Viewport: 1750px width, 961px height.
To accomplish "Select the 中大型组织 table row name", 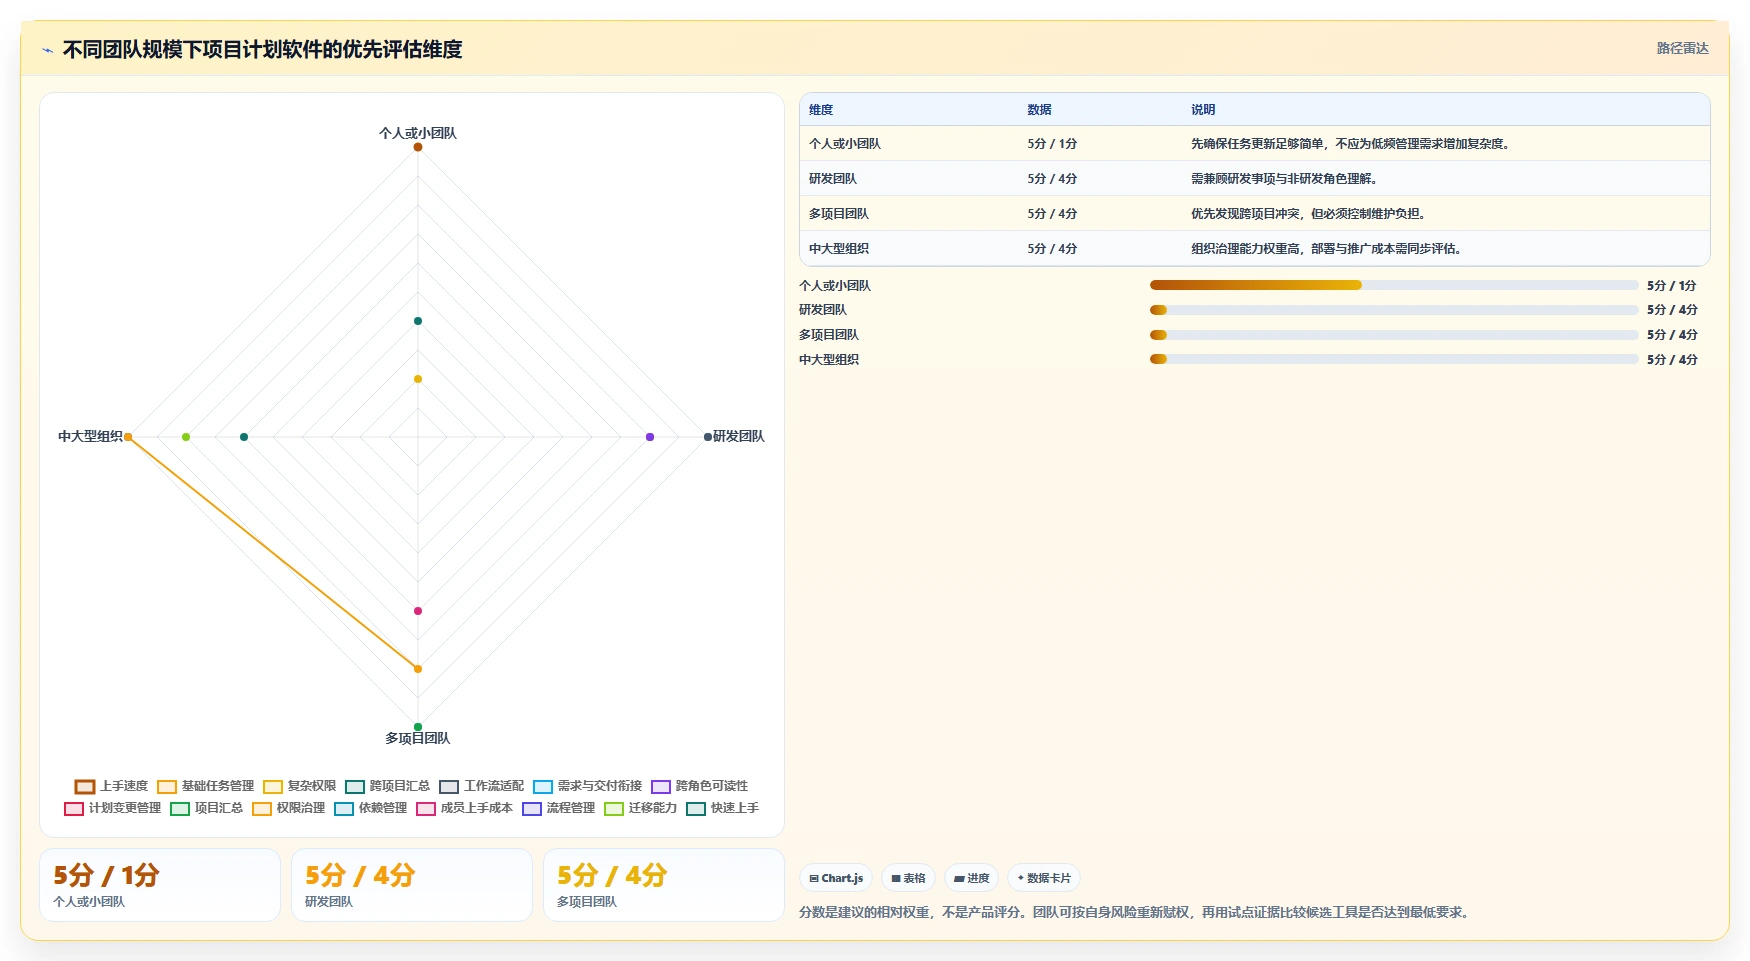I will (x=838, y=249).
